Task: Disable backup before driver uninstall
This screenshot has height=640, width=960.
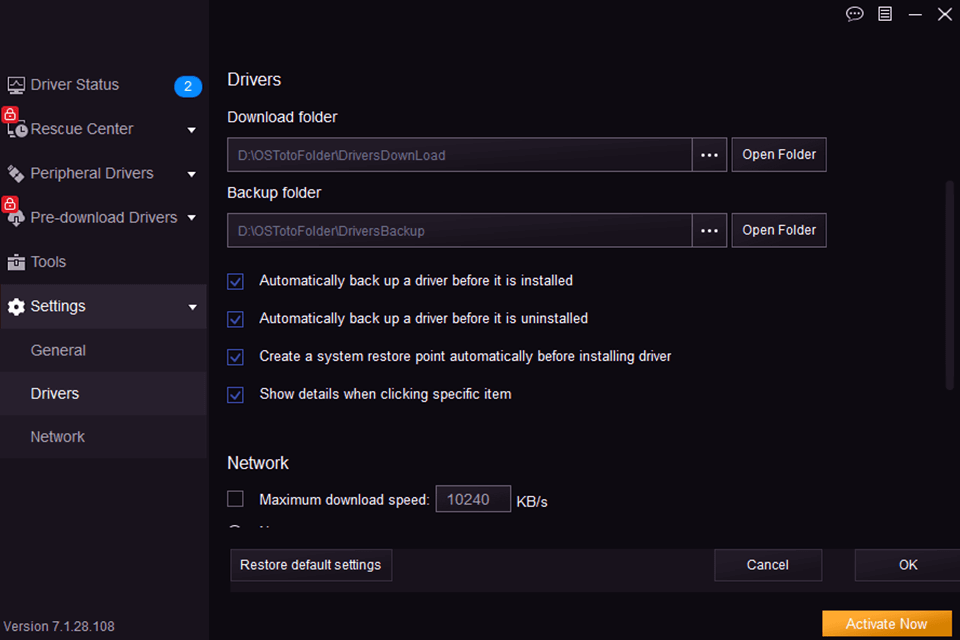Action: (x=235, y=319)
